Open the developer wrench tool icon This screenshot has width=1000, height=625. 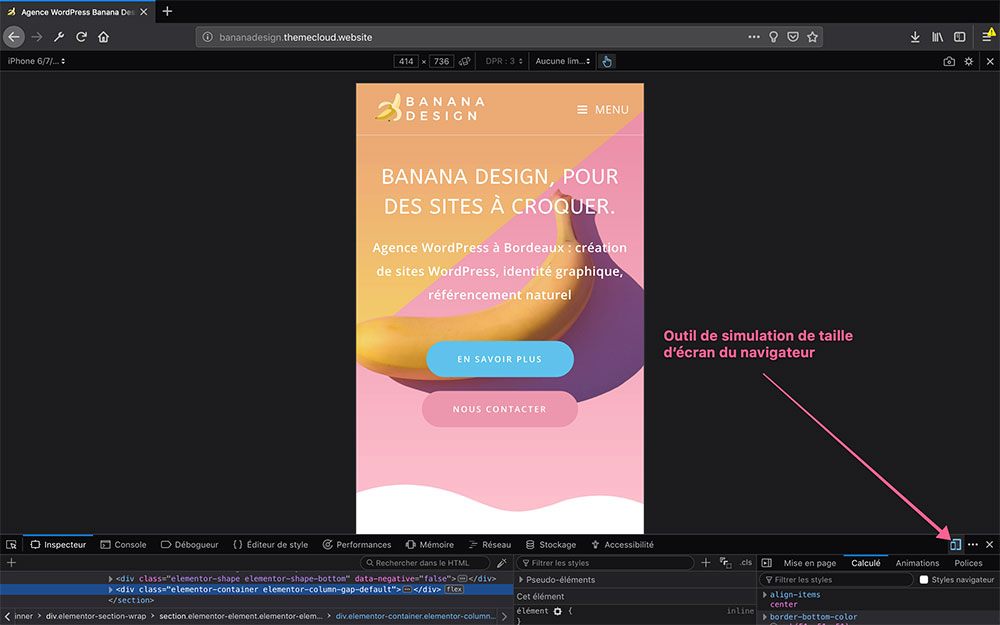tap(59, 37)
